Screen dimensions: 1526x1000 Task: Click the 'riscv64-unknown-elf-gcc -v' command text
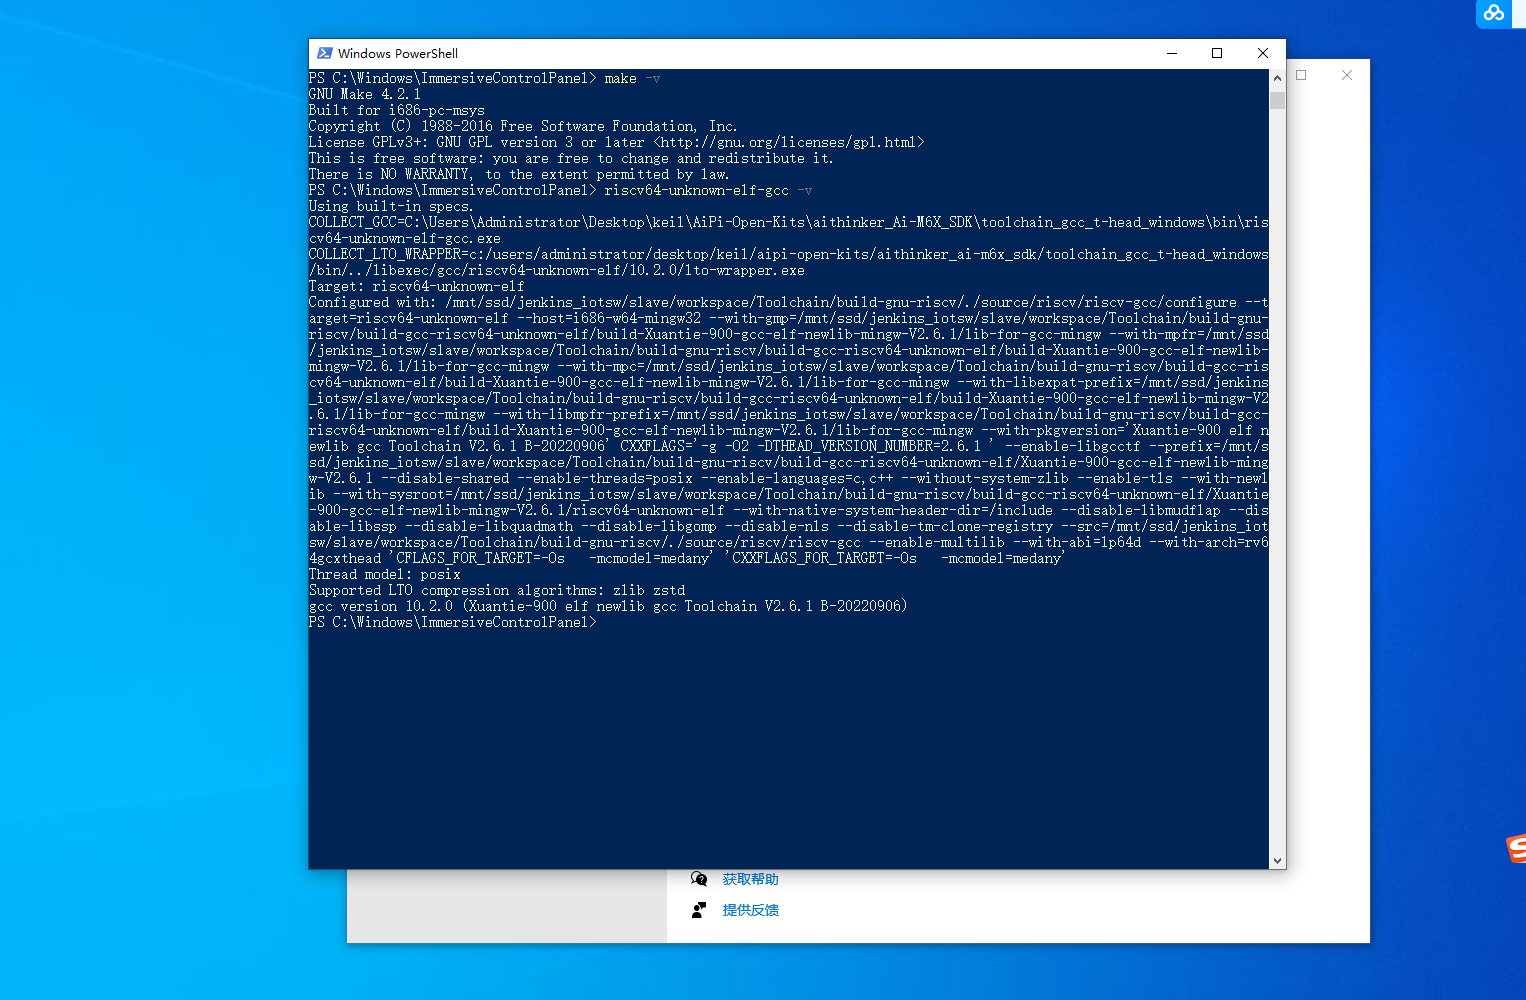pyautogui.click(x=708, y=190)
